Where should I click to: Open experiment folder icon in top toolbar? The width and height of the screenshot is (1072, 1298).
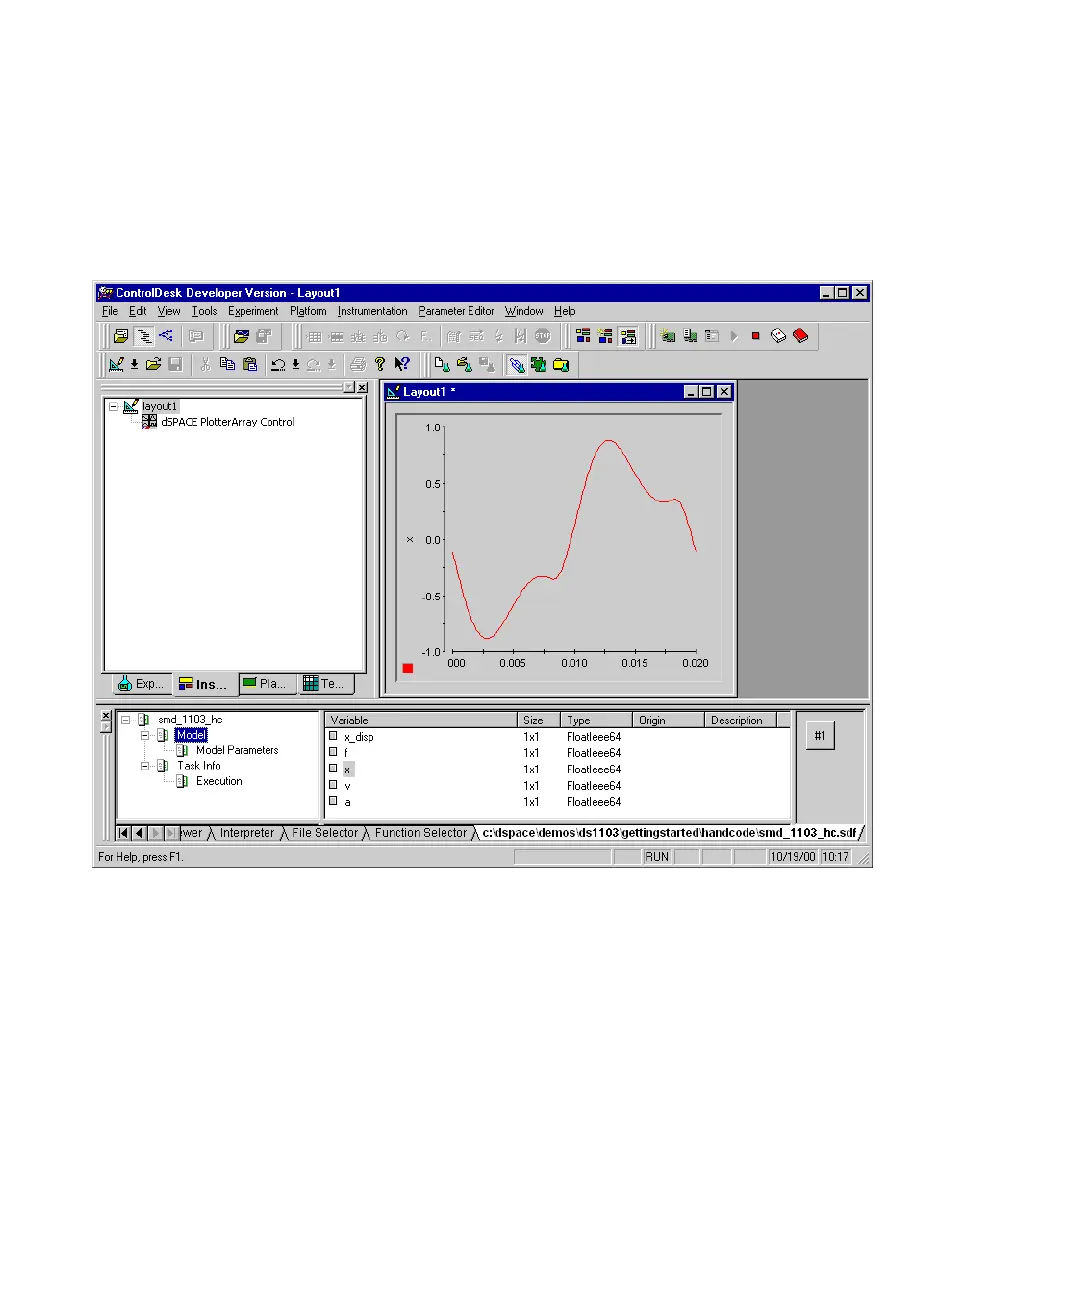click(x=241, y=336)
